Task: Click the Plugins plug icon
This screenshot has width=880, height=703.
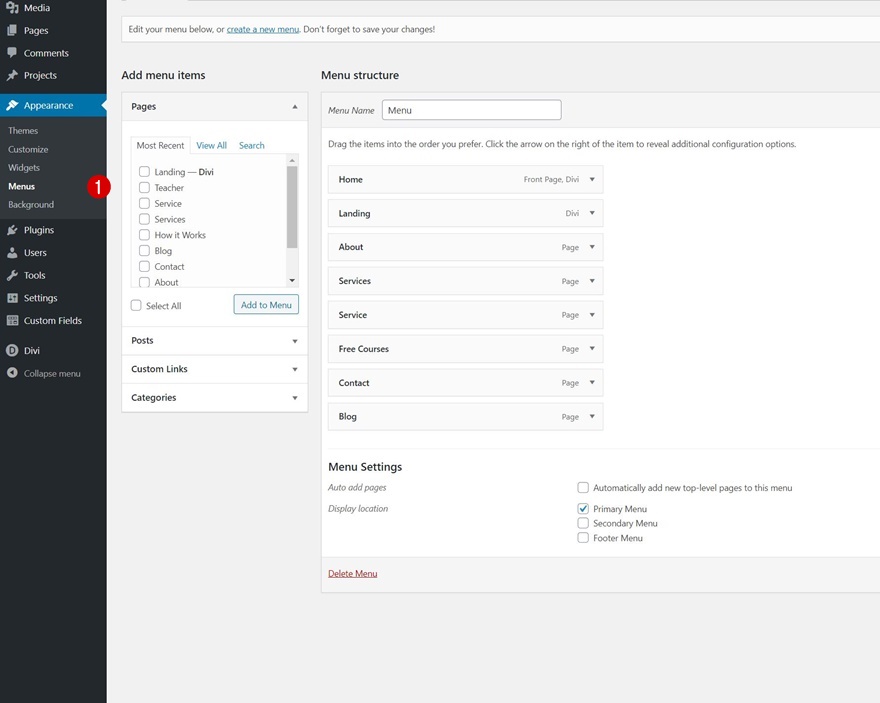Action: [13, 230]
